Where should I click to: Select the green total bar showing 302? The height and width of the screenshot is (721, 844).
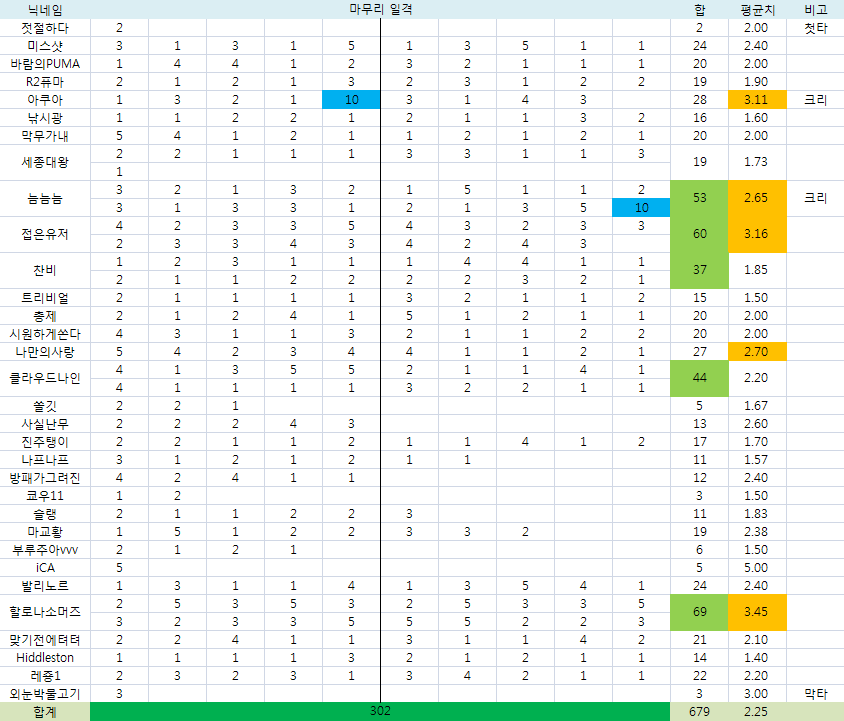tap(380, 711)
